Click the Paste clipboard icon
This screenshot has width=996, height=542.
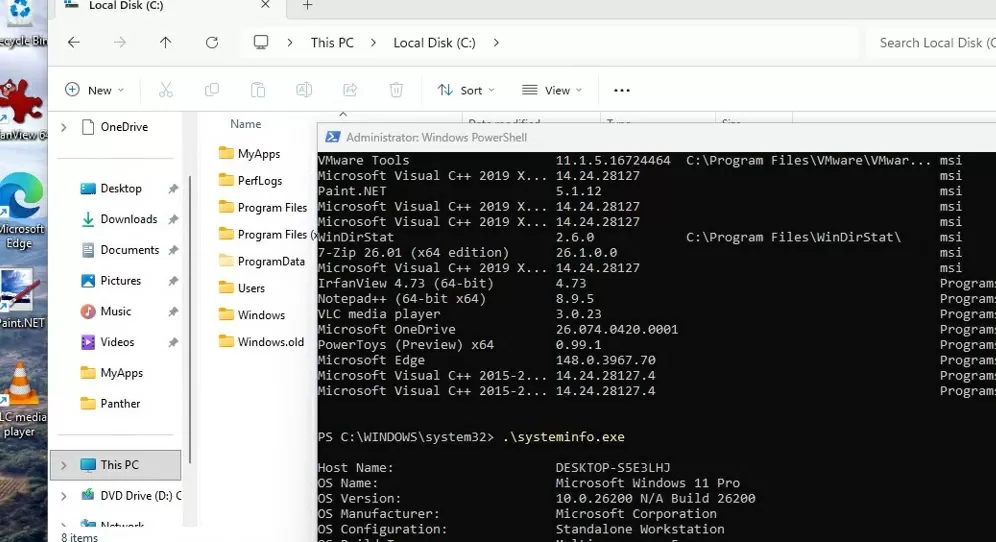click(x=258, y=90)
